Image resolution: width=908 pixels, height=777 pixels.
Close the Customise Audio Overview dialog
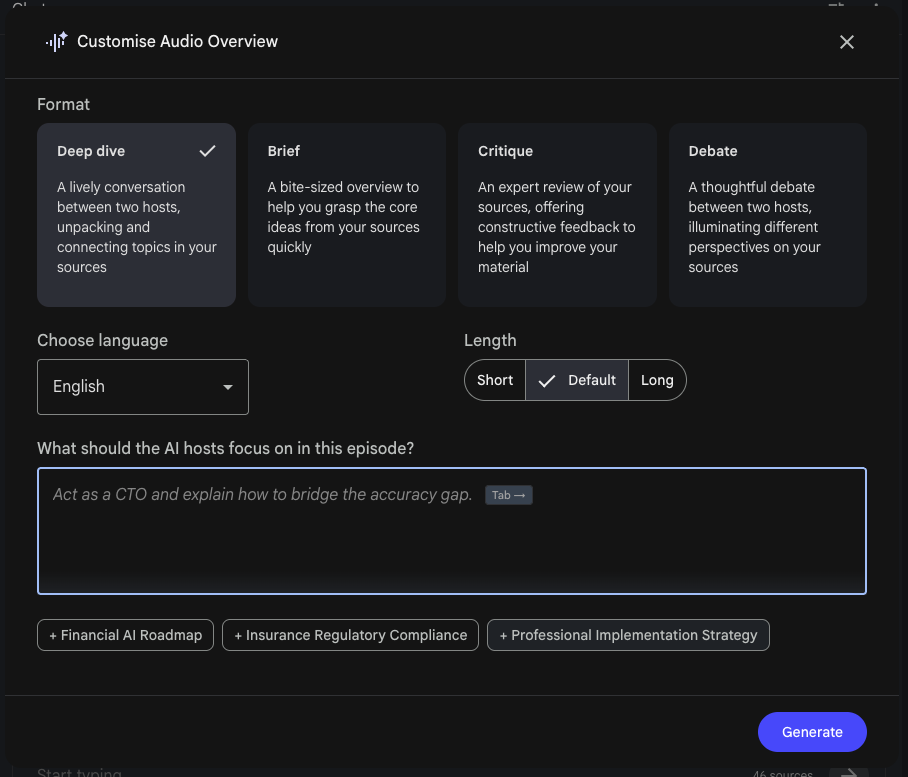[x=847, y=42]
